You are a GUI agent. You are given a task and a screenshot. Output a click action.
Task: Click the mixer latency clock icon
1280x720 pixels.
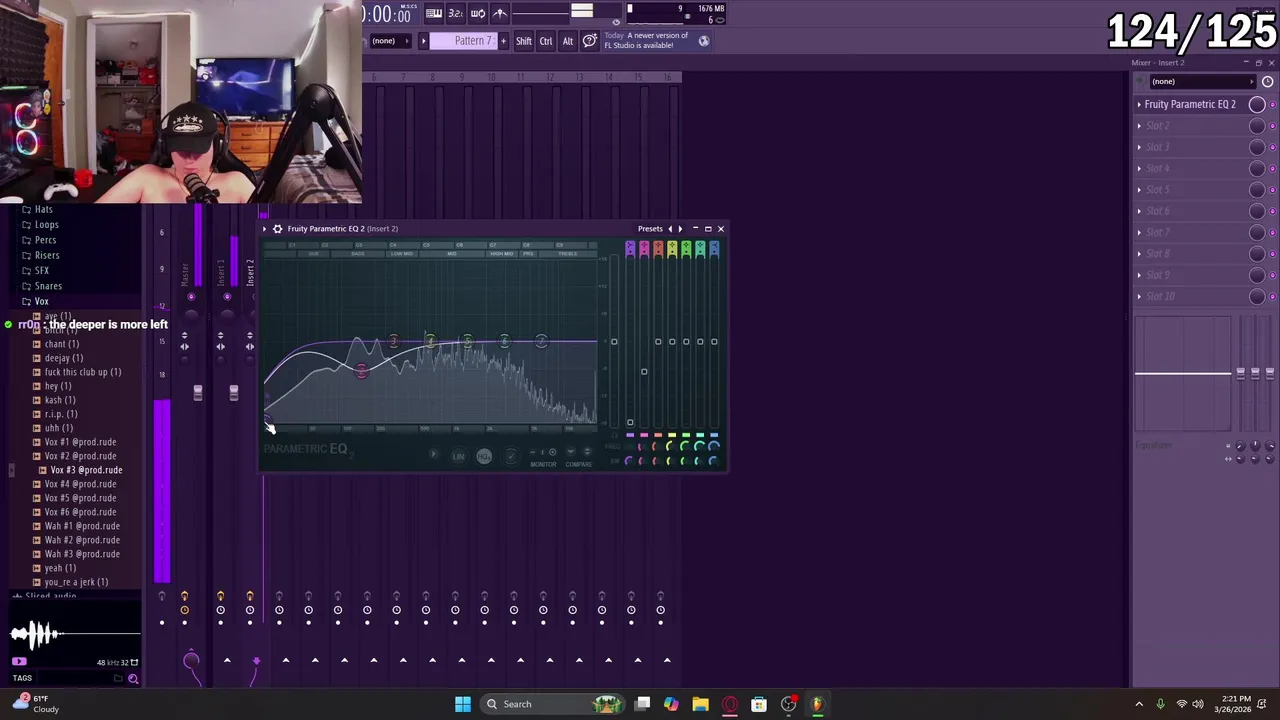point(1268,81)
